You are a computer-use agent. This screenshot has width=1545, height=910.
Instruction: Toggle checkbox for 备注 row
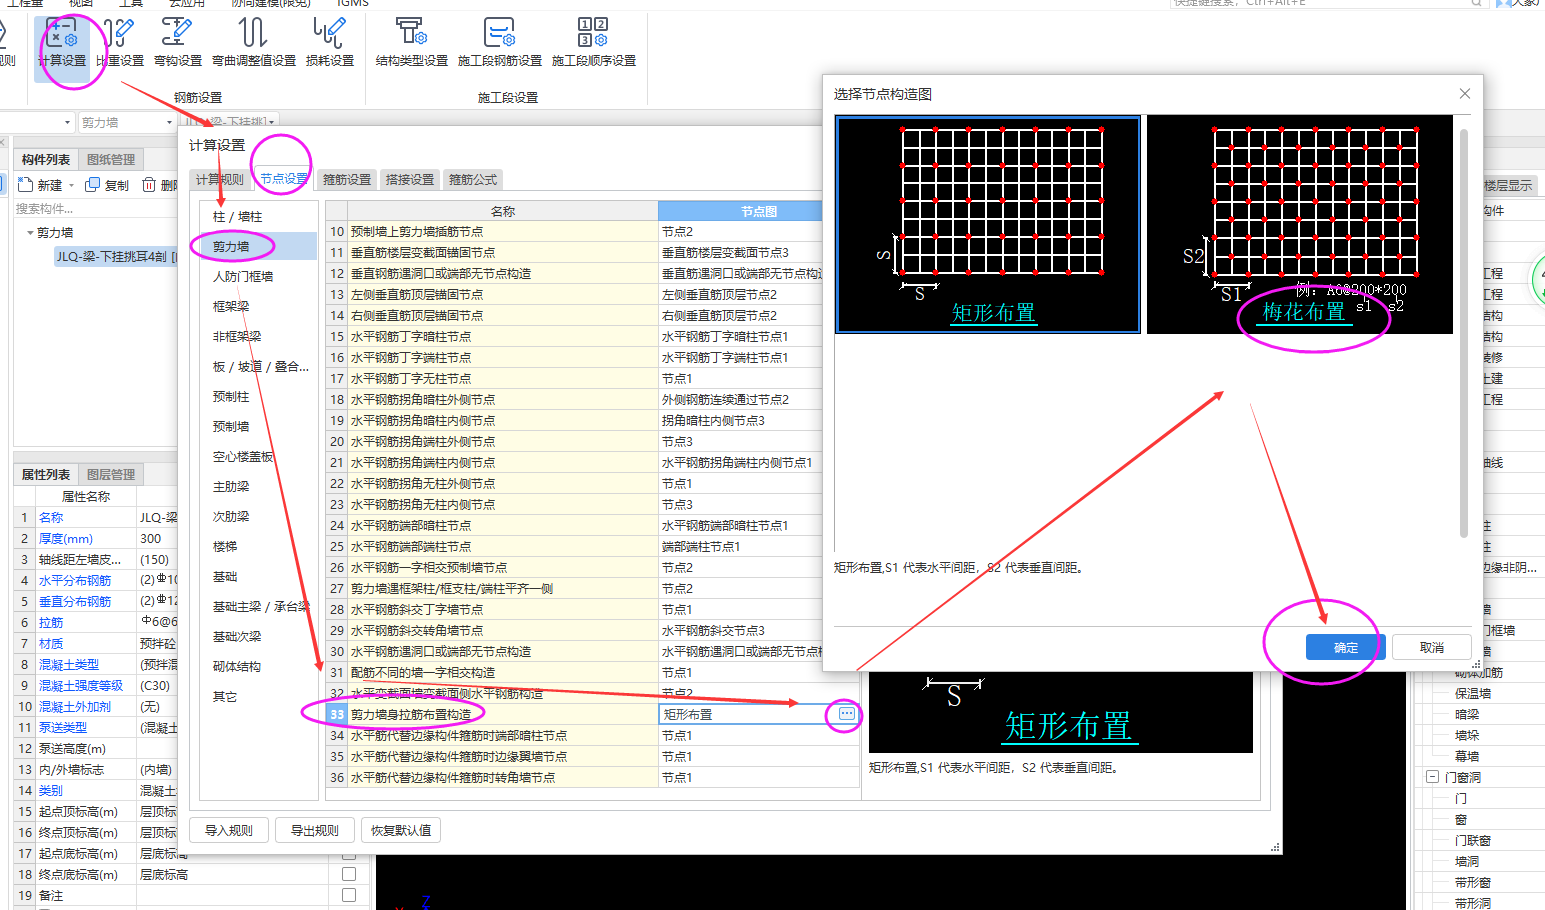(x=349, y=895)
